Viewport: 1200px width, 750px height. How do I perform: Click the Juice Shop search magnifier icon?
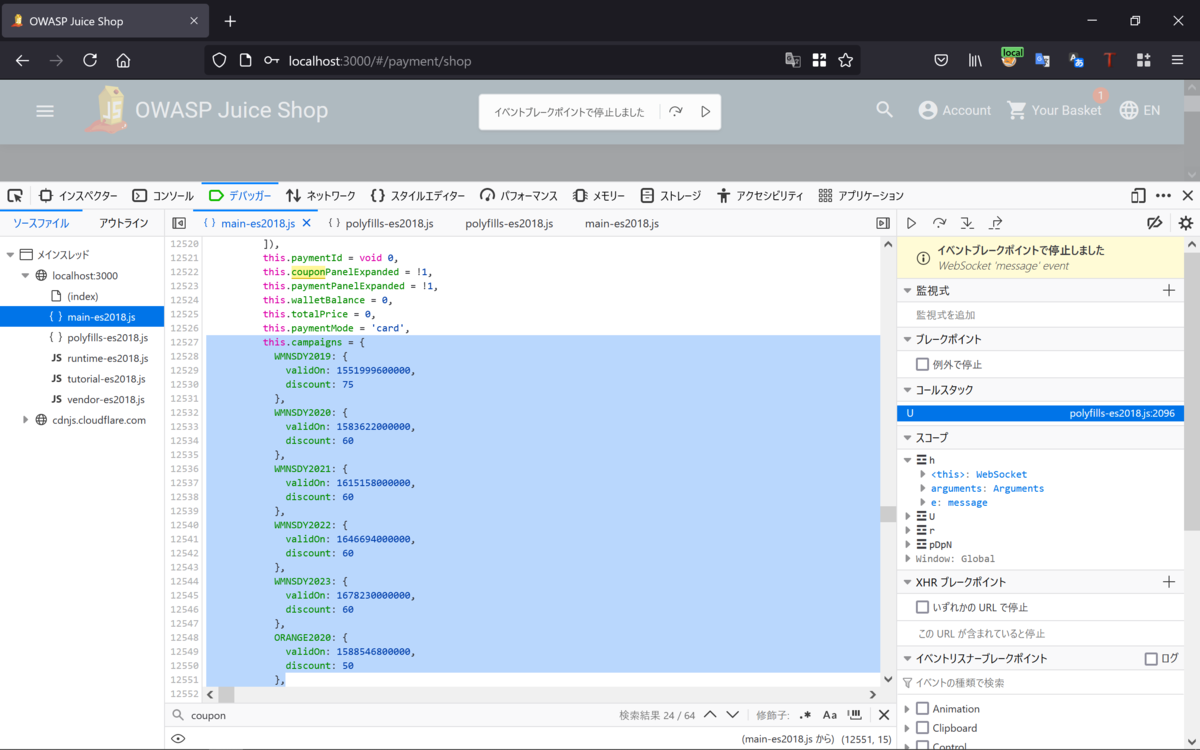(x=884, y=110)
